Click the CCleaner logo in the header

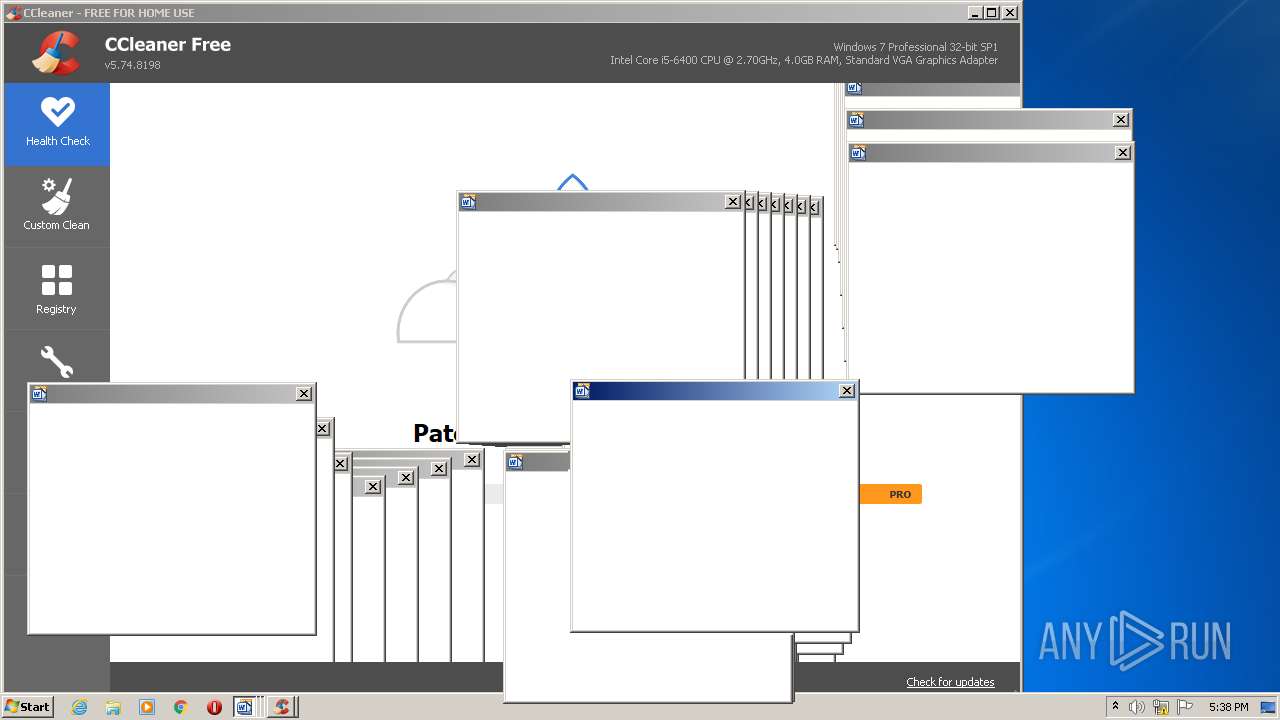click(x=55, y=54)
